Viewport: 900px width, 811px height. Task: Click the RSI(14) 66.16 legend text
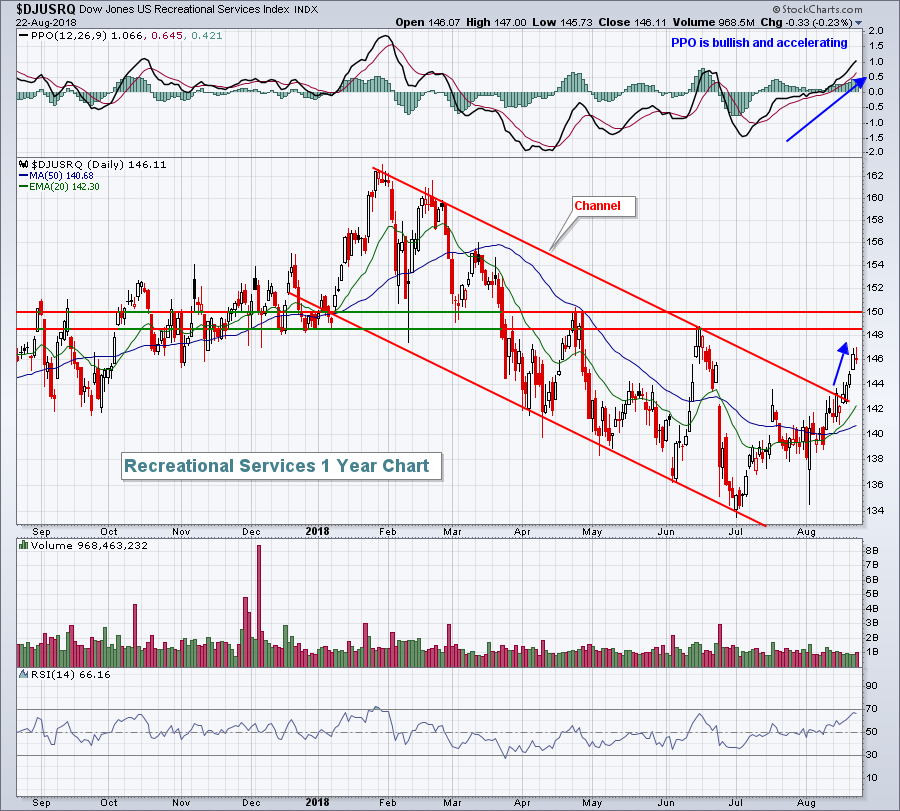tap(71, 674)
